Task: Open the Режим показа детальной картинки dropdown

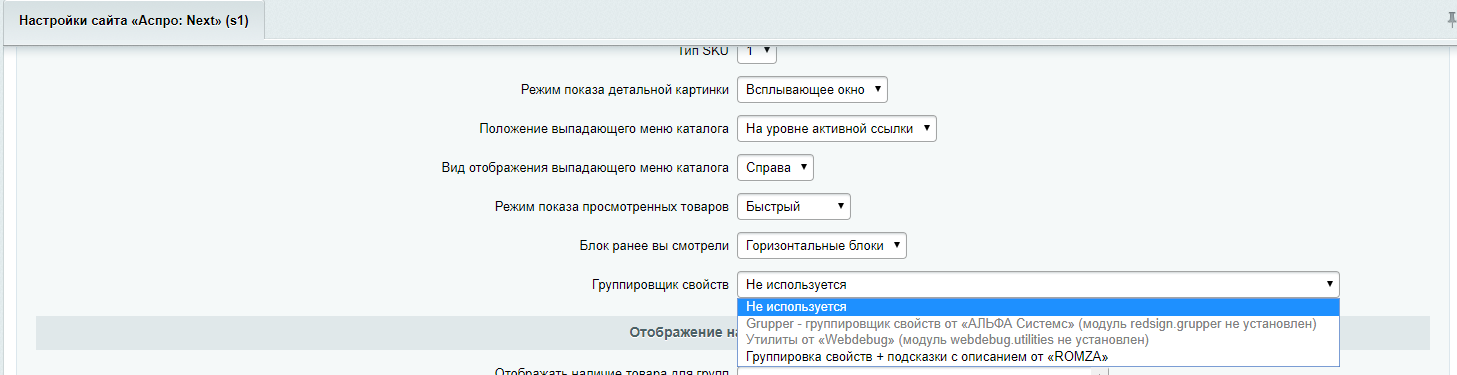Action: pyautogui.click(x=812, y=90)
